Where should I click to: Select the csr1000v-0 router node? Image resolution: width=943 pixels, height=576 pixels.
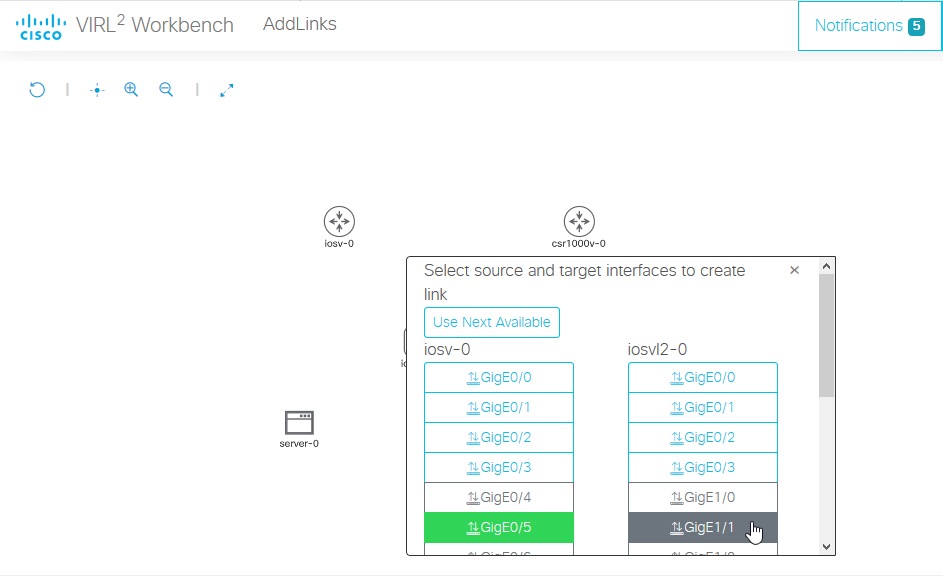(579, 222)
